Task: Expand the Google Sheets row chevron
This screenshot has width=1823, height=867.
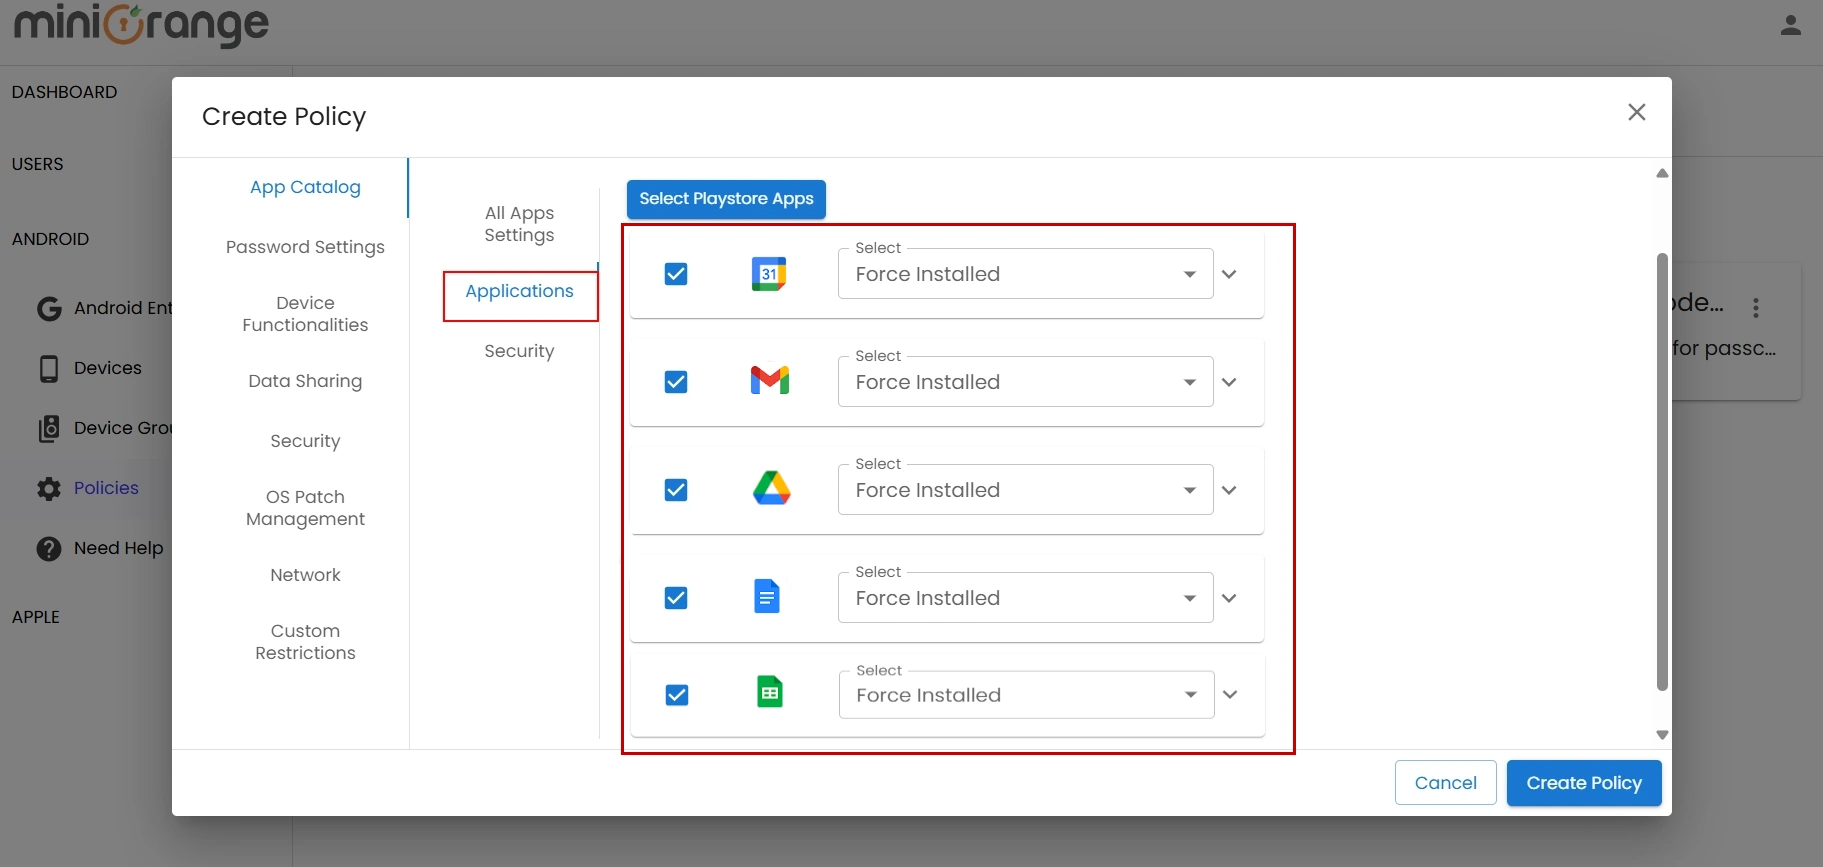Action: pos(1231,695)
